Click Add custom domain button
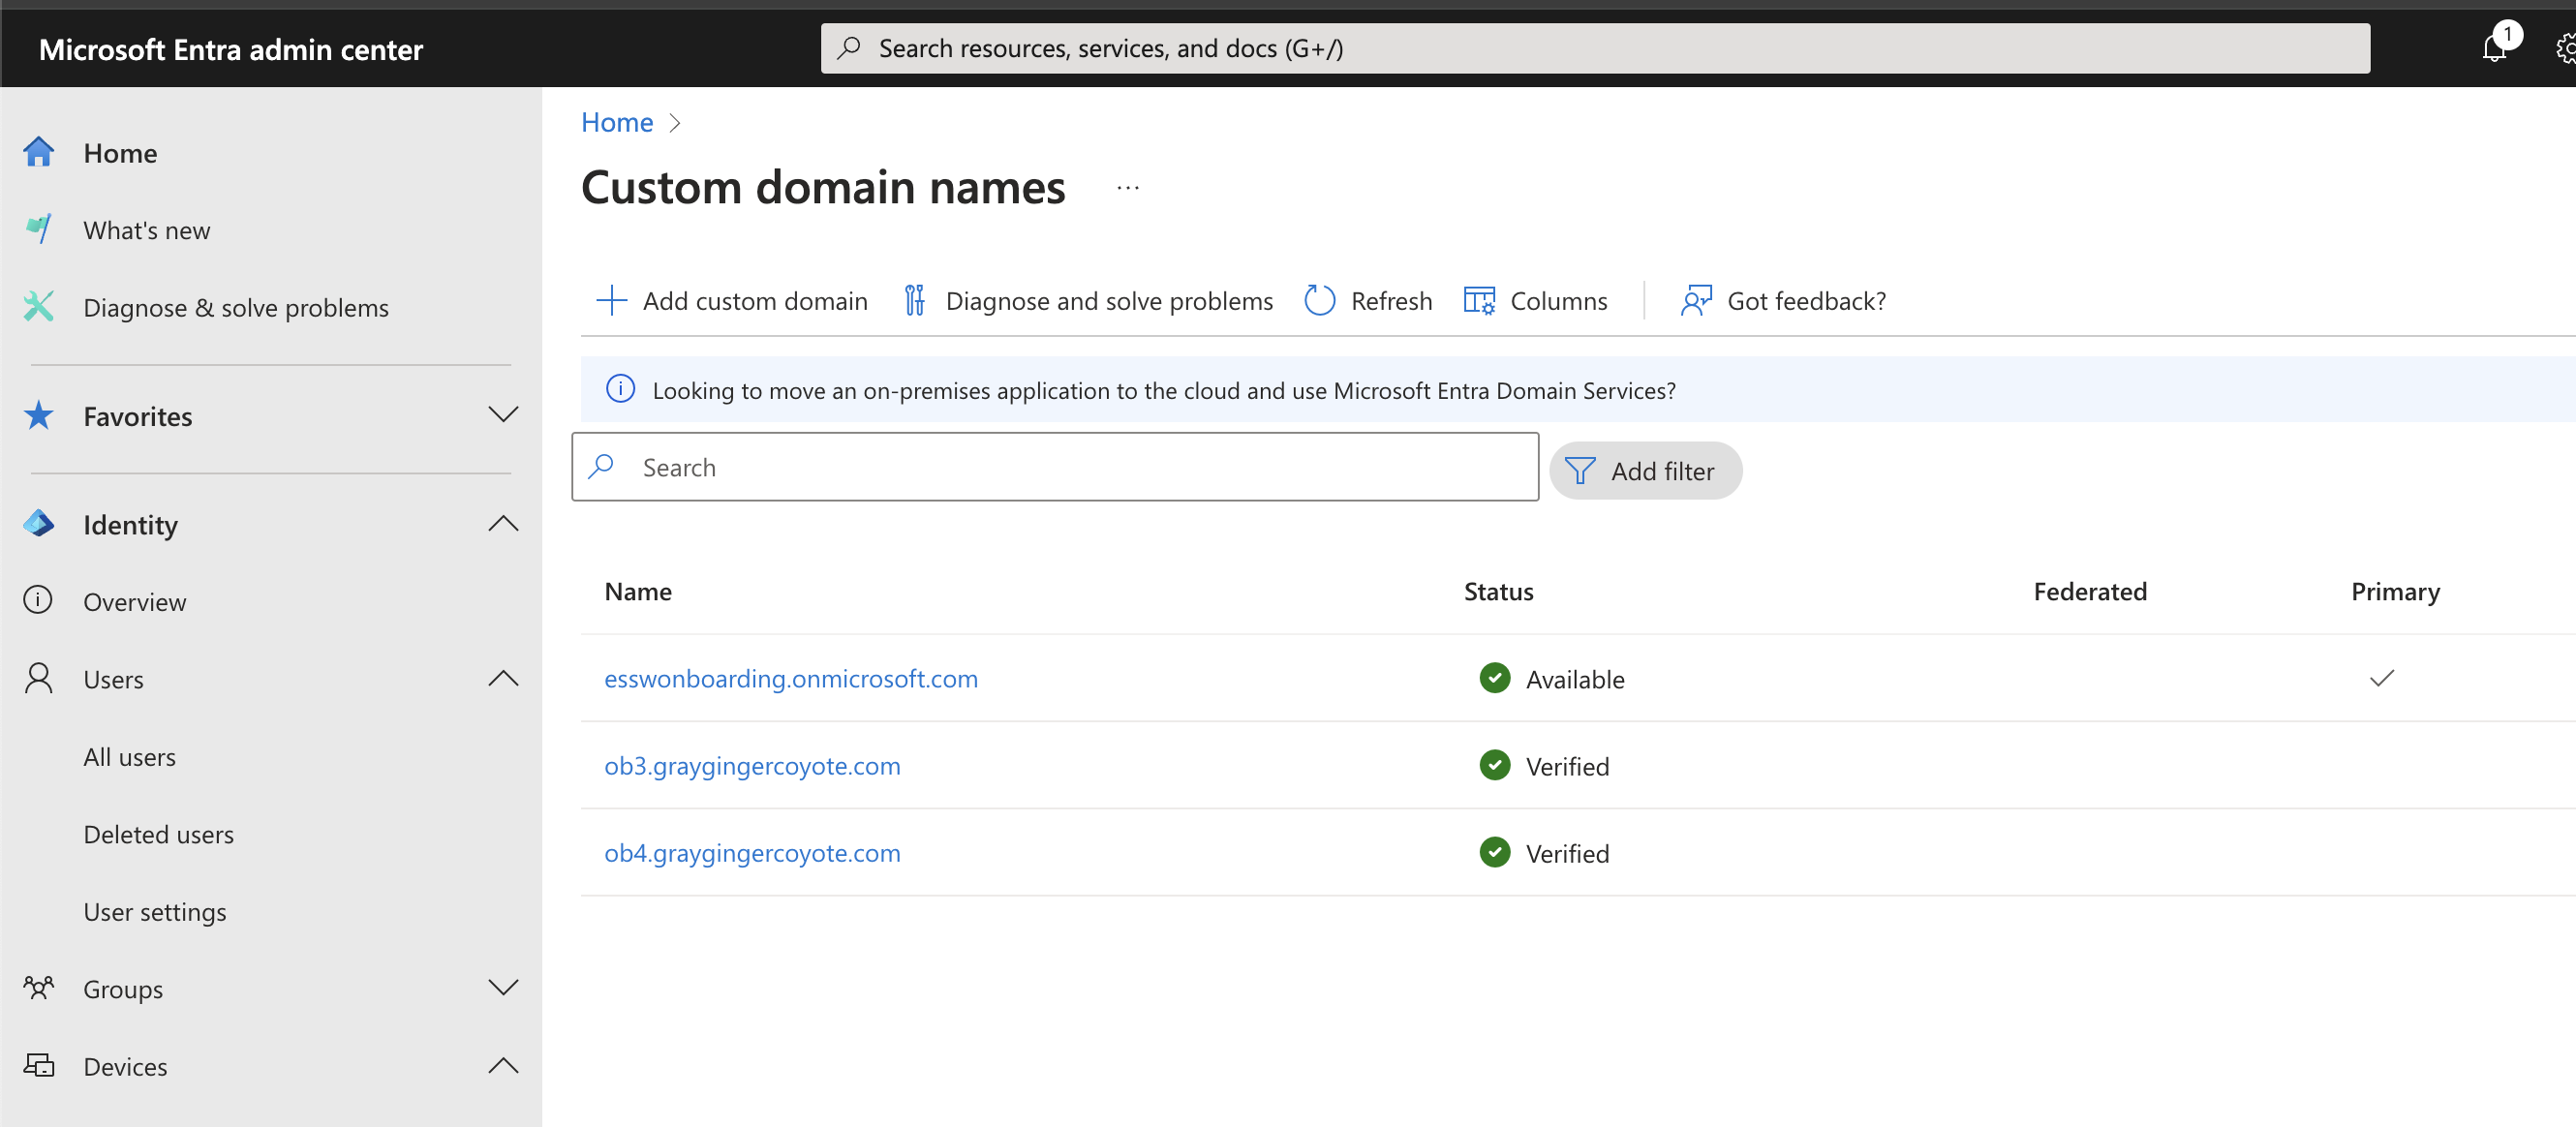This screenshot has width=2576, height=1127. pyautogui.click(x=731, y=300)
